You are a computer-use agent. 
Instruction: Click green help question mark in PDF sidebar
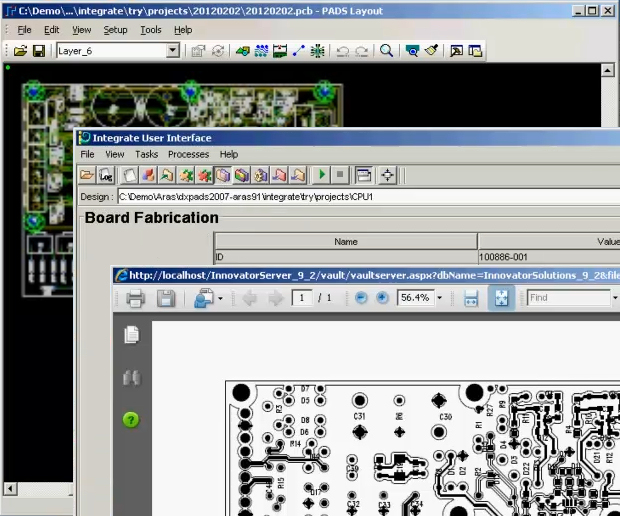131,420
